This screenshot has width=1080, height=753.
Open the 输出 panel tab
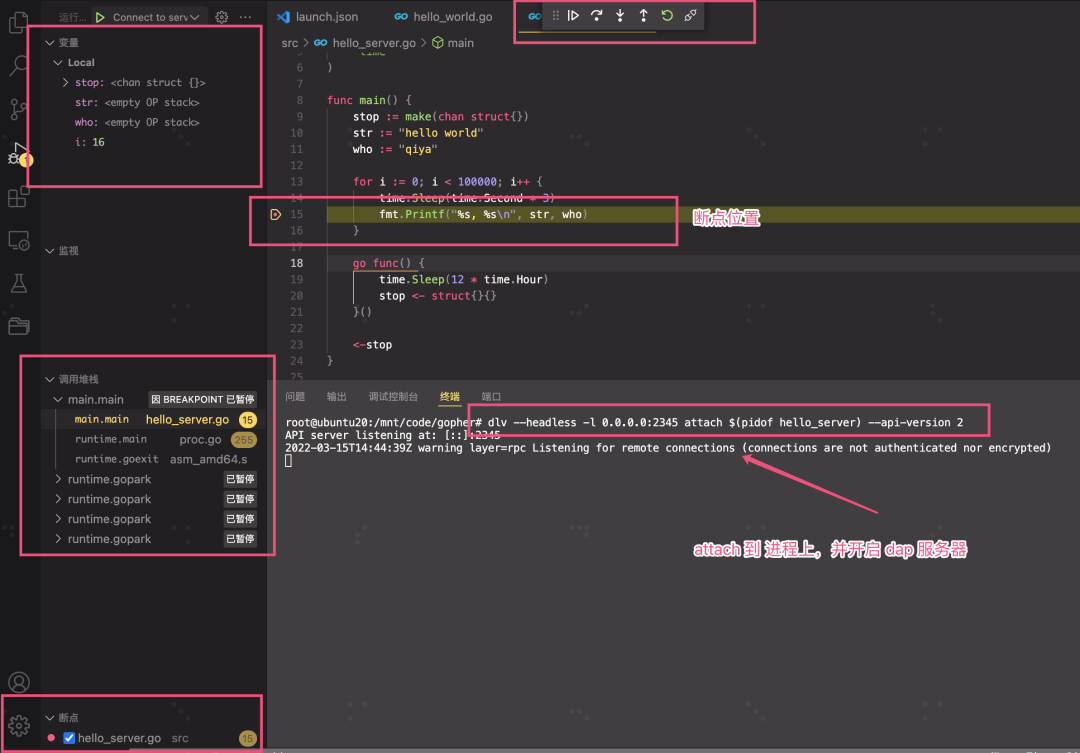(x=337, y=397)
